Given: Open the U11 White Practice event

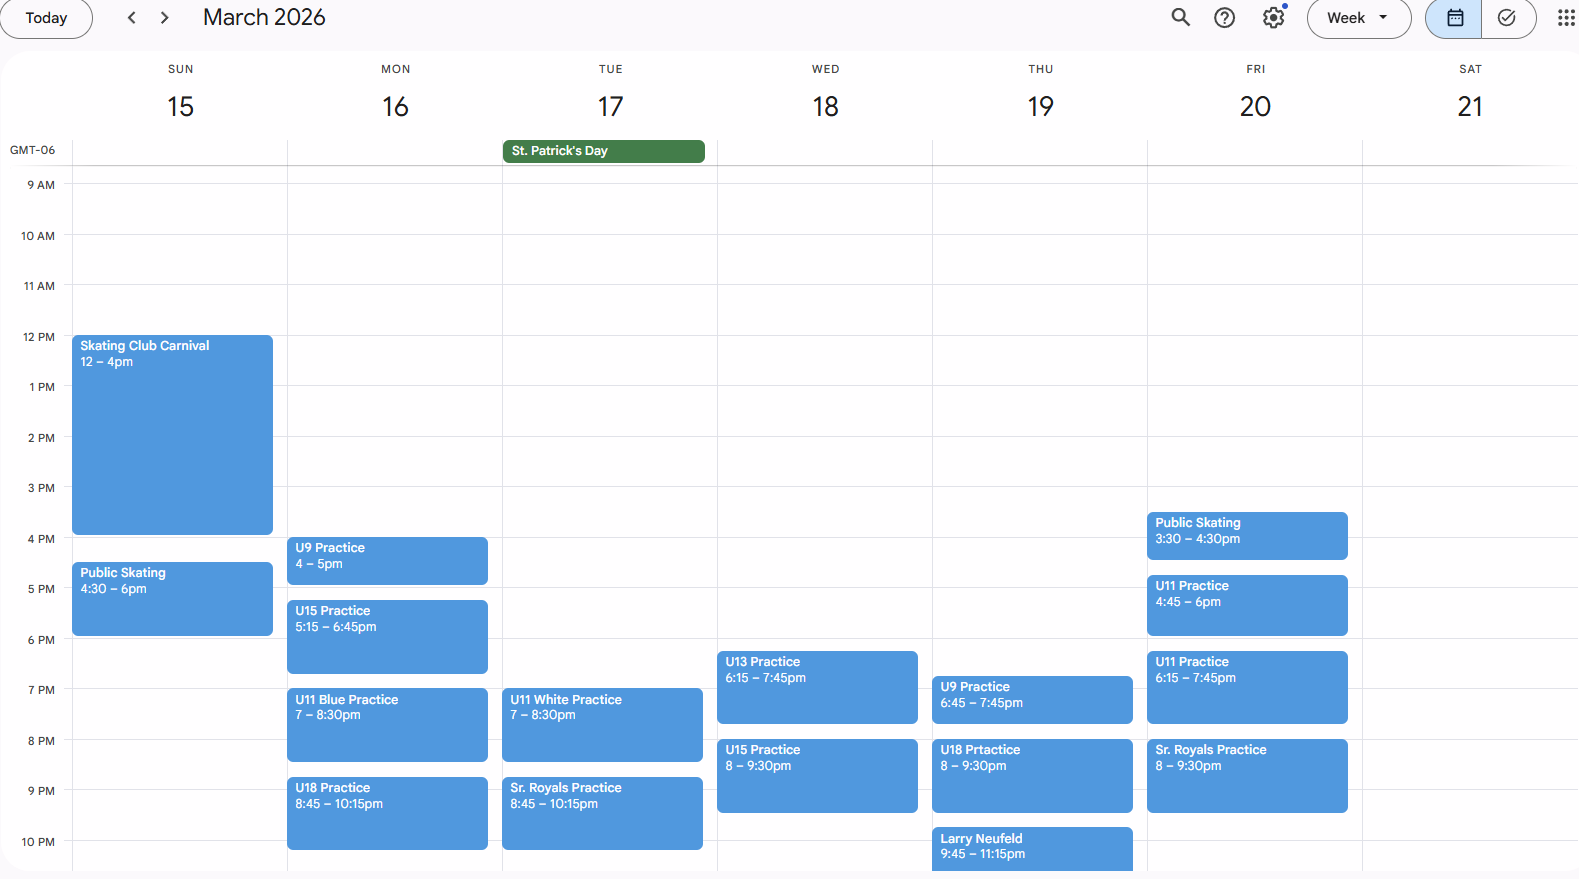Looking at the screenshot, I should pos(602,724).
